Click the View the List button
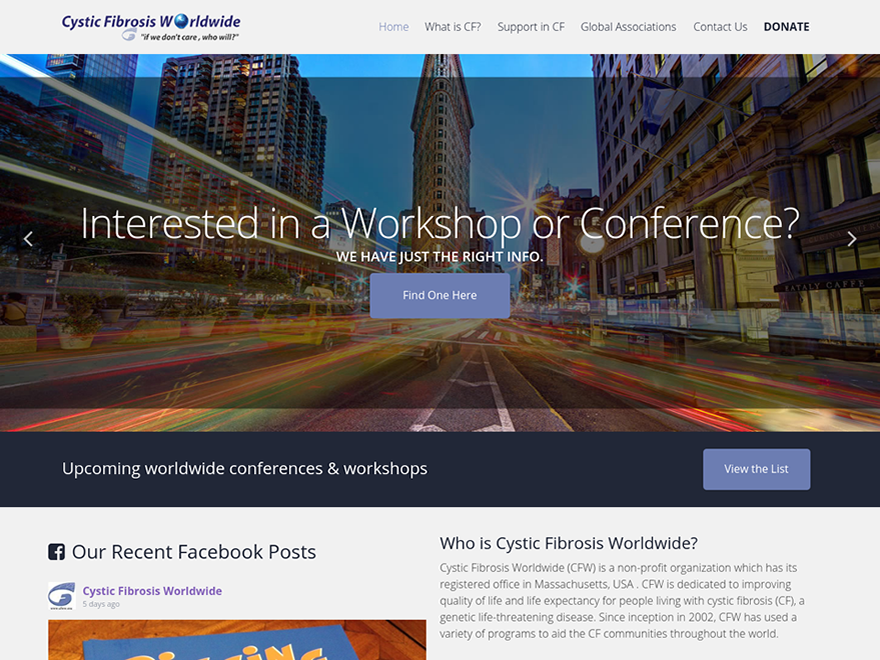The image size is (880, 660). tap(756, 469)
